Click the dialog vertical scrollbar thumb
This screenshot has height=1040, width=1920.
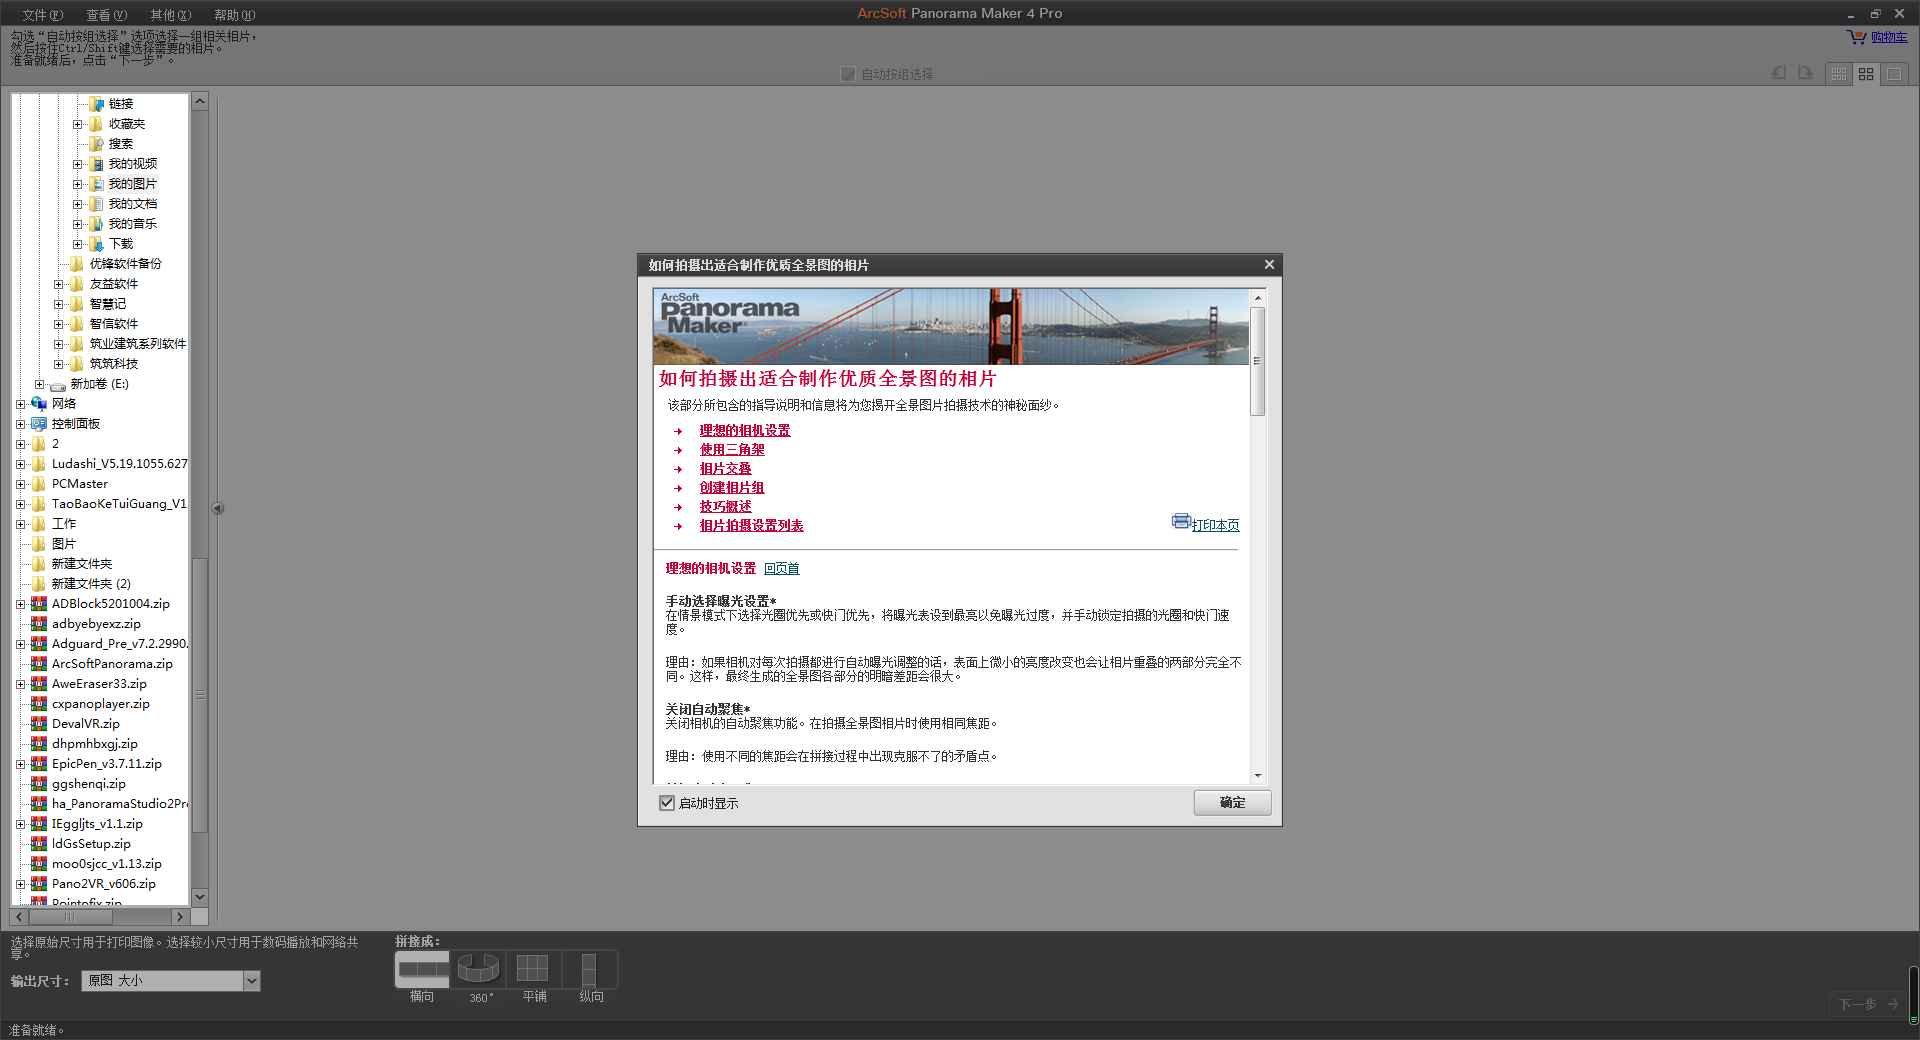coord(1258,361)
